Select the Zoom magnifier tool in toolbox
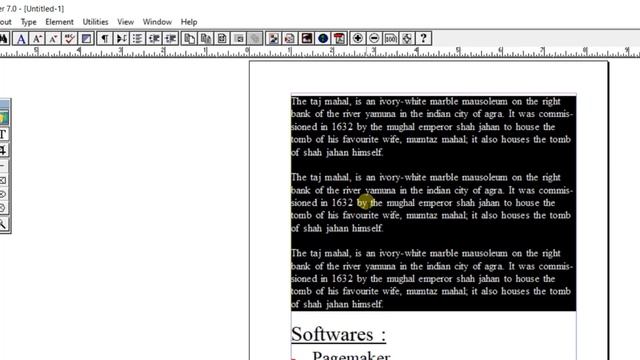Viewport: 640px width, 360px height. pyautogui.click(x=4, y=224)
